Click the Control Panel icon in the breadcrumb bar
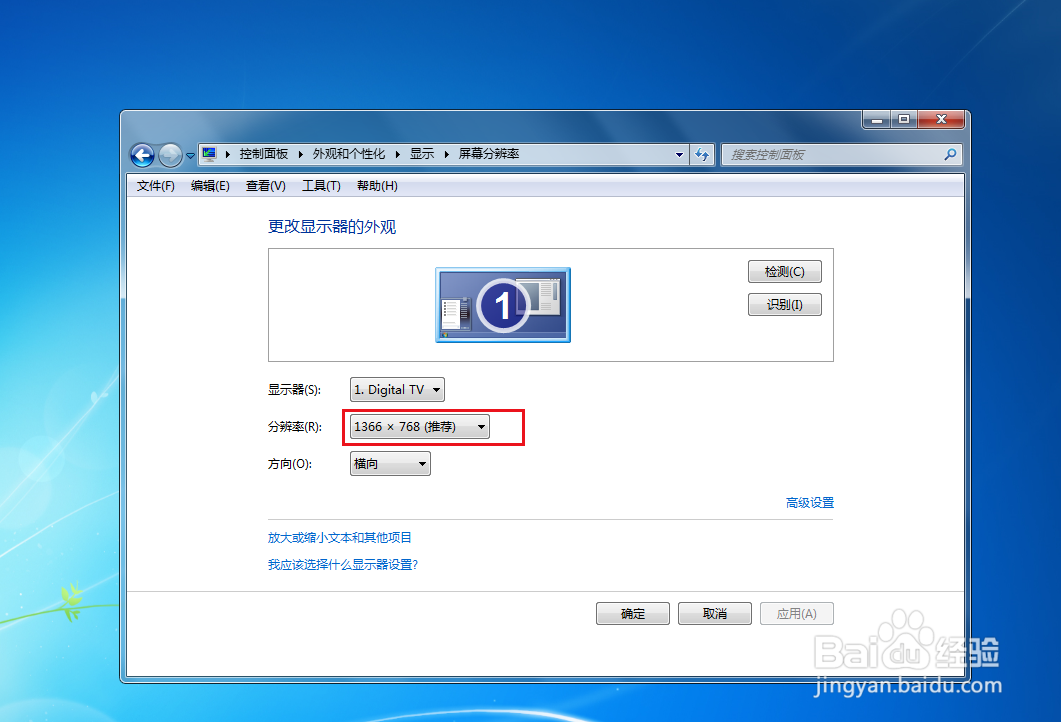Screen dimensions: 1061x722 [x=209, y=153]
